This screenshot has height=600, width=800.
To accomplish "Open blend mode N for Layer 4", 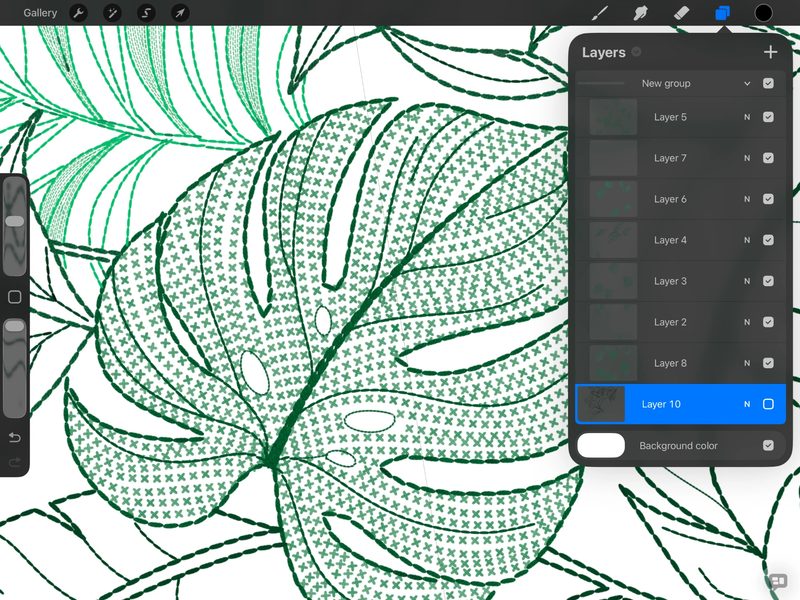I will tap(747, 240).
